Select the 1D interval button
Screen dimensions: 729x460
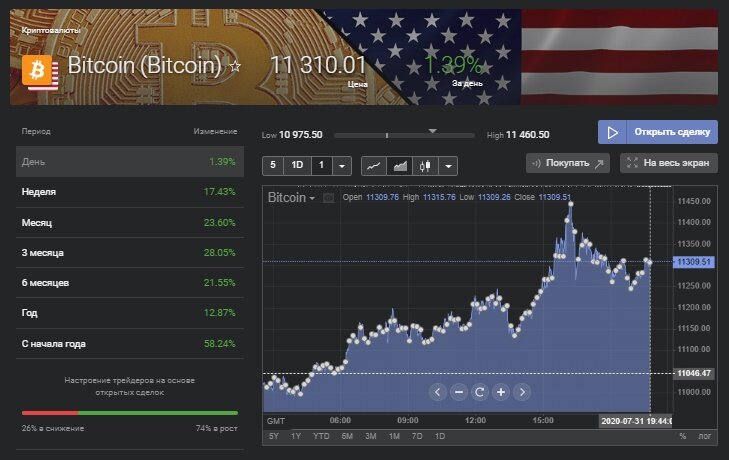[297, 165]
